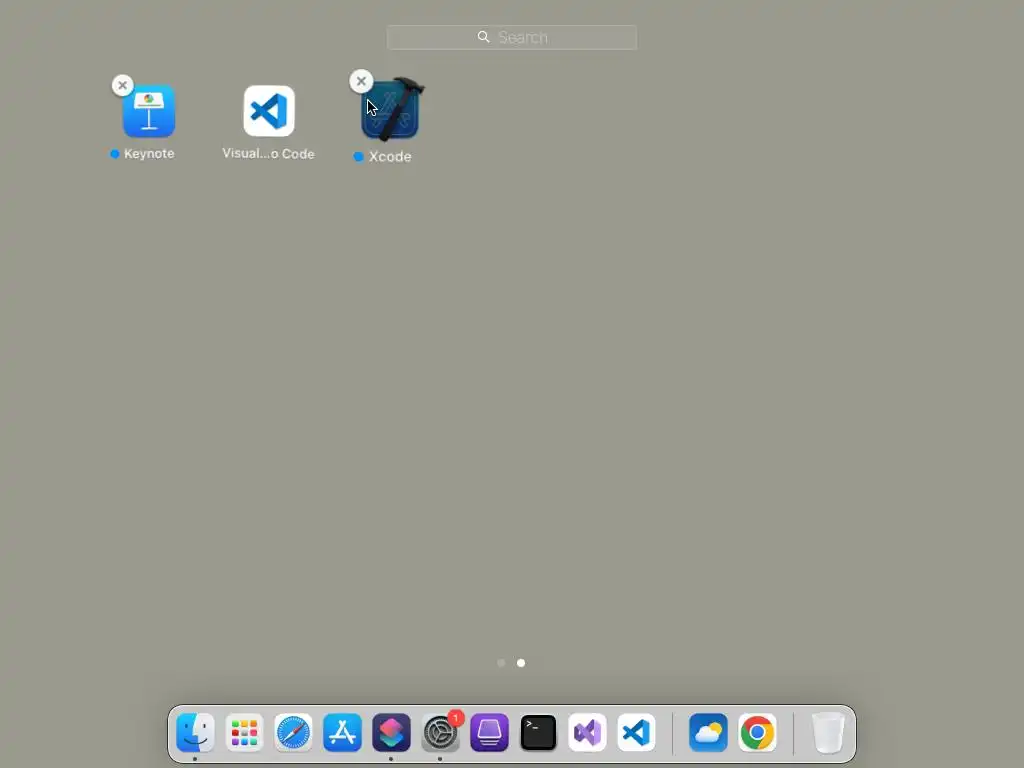
Task: Delete Xcode using its X badge
Action: click(x=361, y=82)
